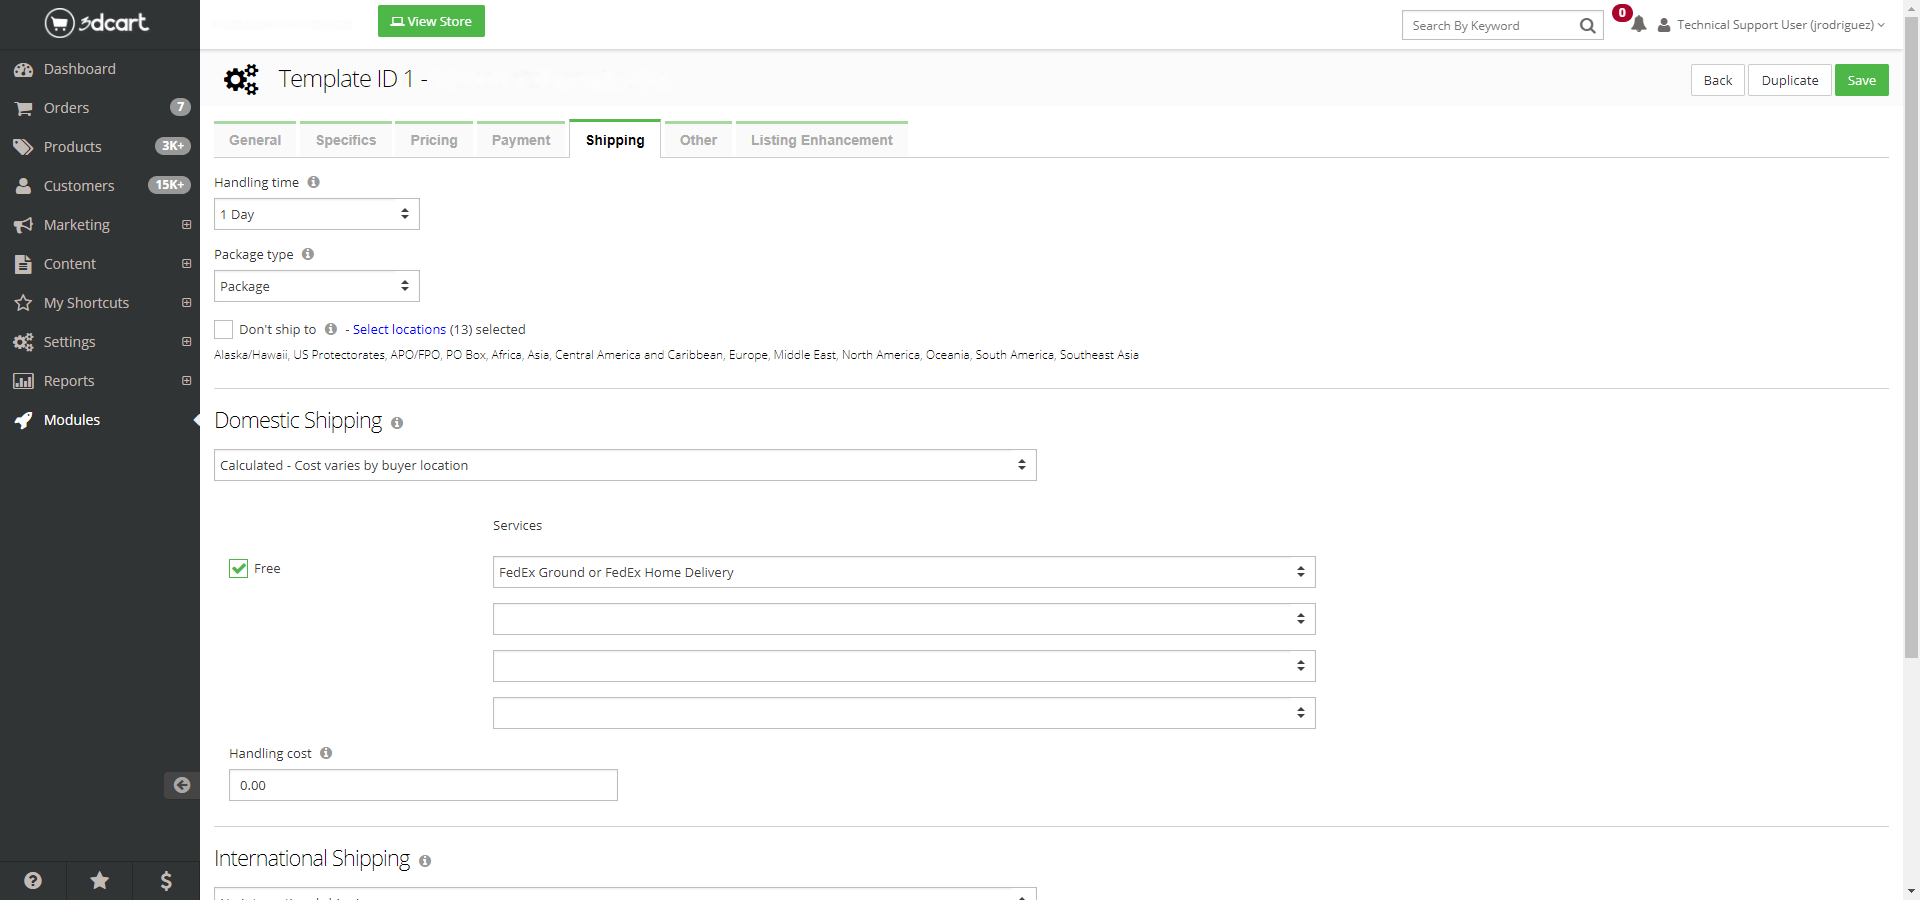The height and width of the screenshot is (900, 1920).
Task: Click the notification bell icon
Action: (x=1638, y=25)
